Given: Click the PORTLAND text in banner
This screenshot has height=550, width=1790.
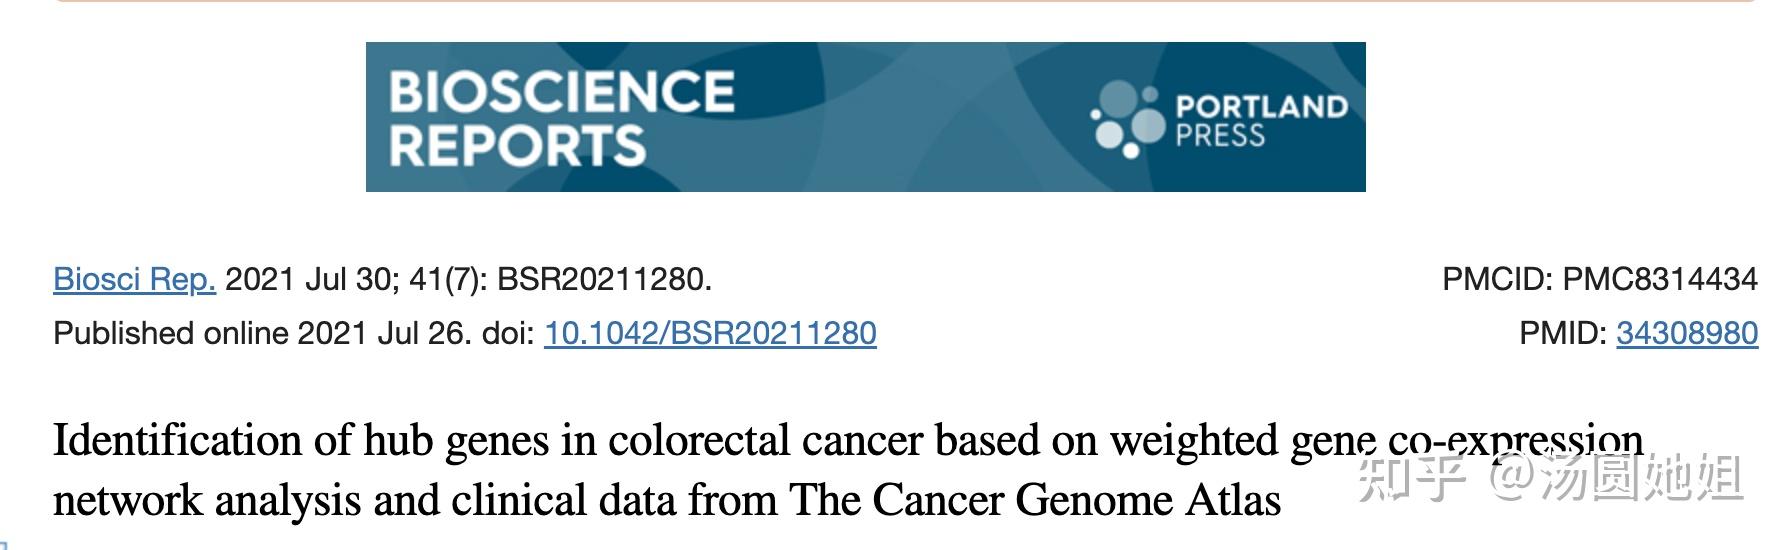Looking at the screenshot, I should [x=1261, y=106].
